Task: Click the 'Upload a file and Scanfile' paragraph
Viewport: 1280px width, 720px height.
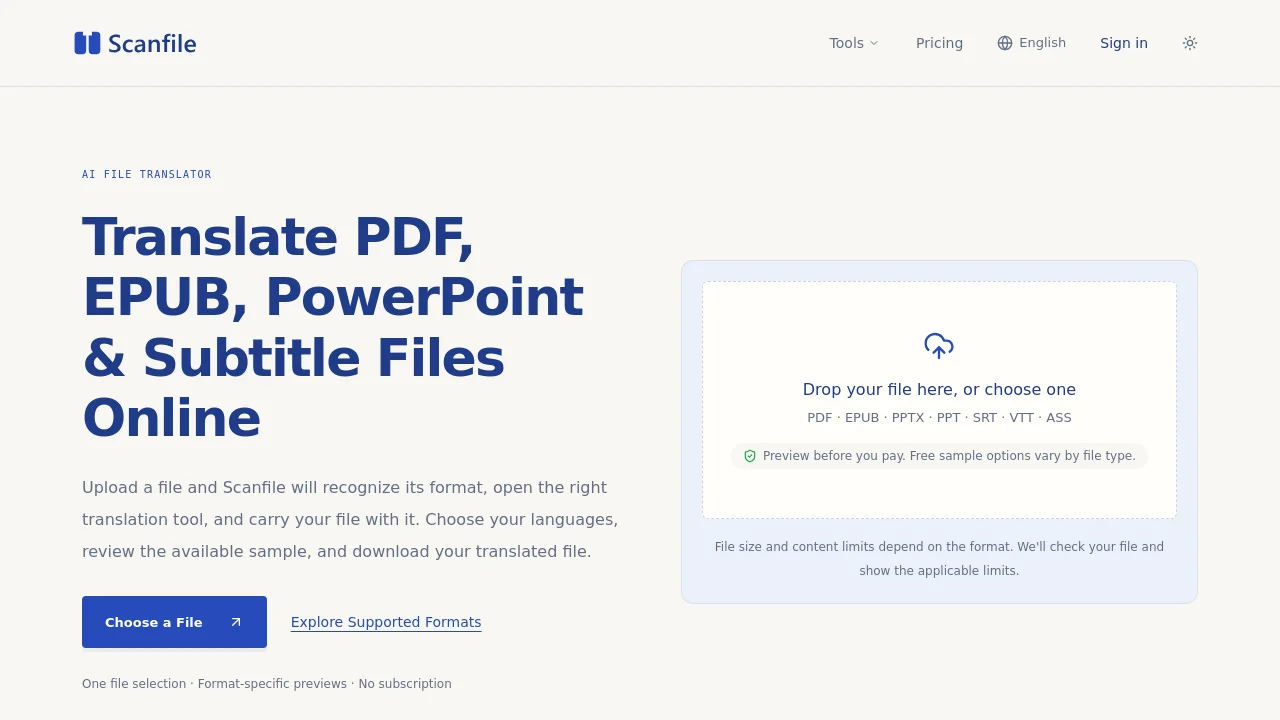Action: point(350,520)
